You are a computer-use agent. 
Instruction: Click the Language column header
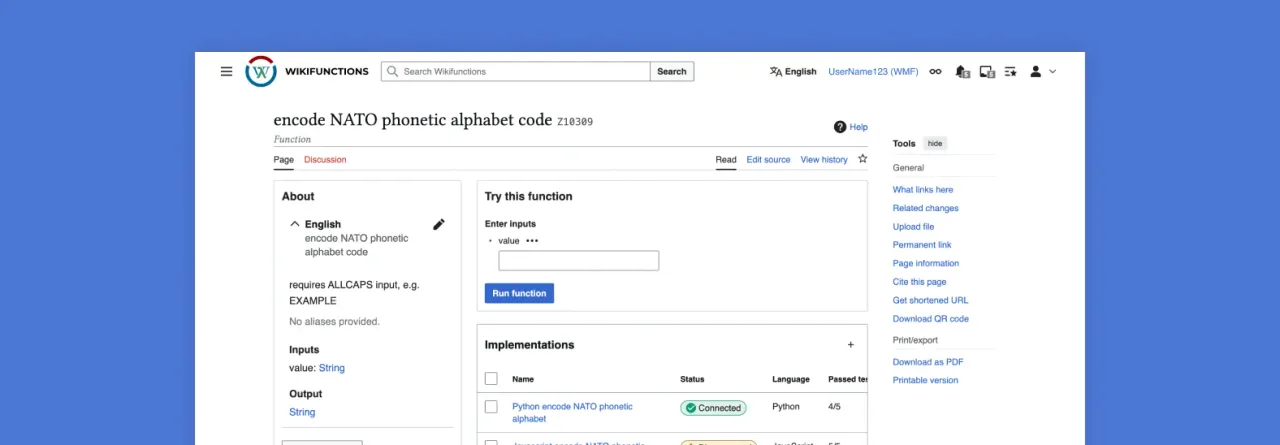(791, 379)
